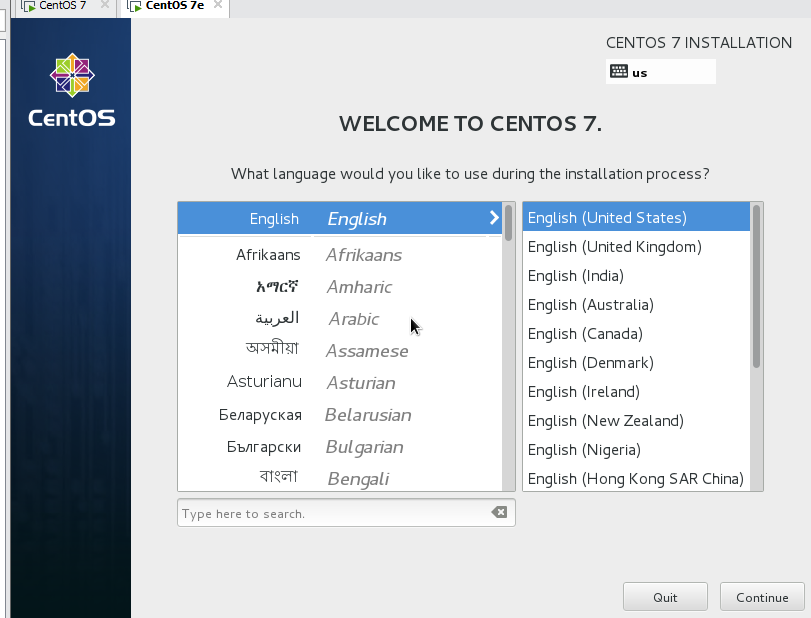Close the CentOS 7 tab
811x618 pixels.
tap(105, 6)
